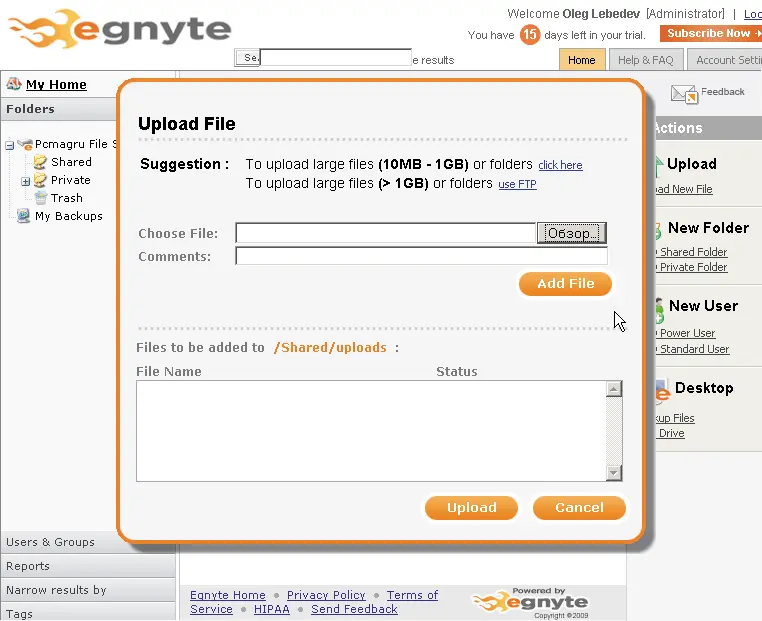Open the Egnyte Home footer link
Screen dimensions: 762x621
227,595
